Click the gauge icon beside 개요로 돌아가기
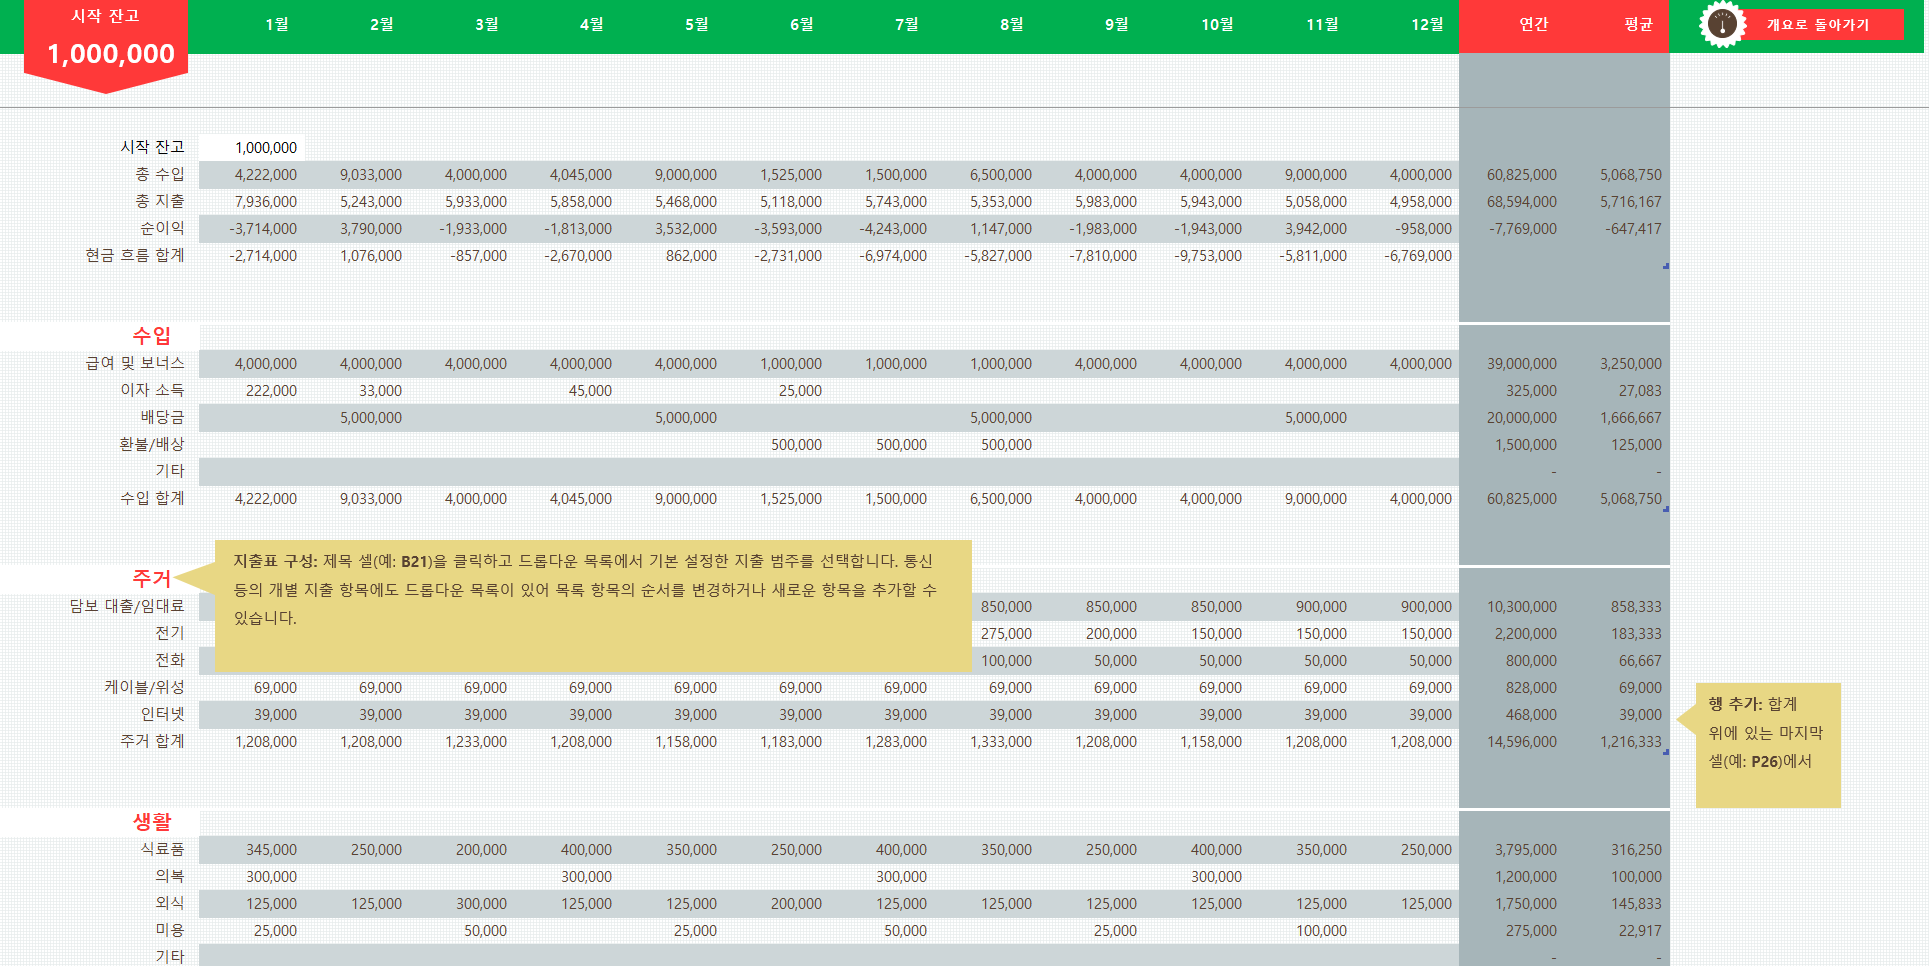The width and height of the screenshot is (1929, 966). 1721,25
